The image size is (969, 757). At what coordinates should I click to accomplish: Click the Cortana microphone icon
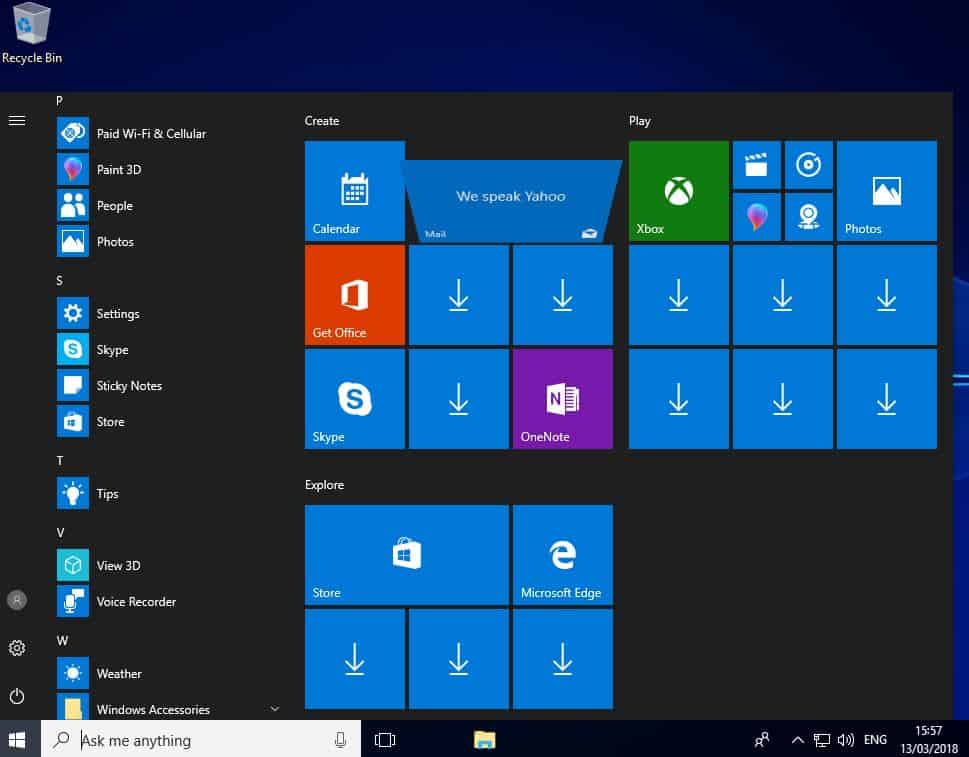[x=340, y=740]
